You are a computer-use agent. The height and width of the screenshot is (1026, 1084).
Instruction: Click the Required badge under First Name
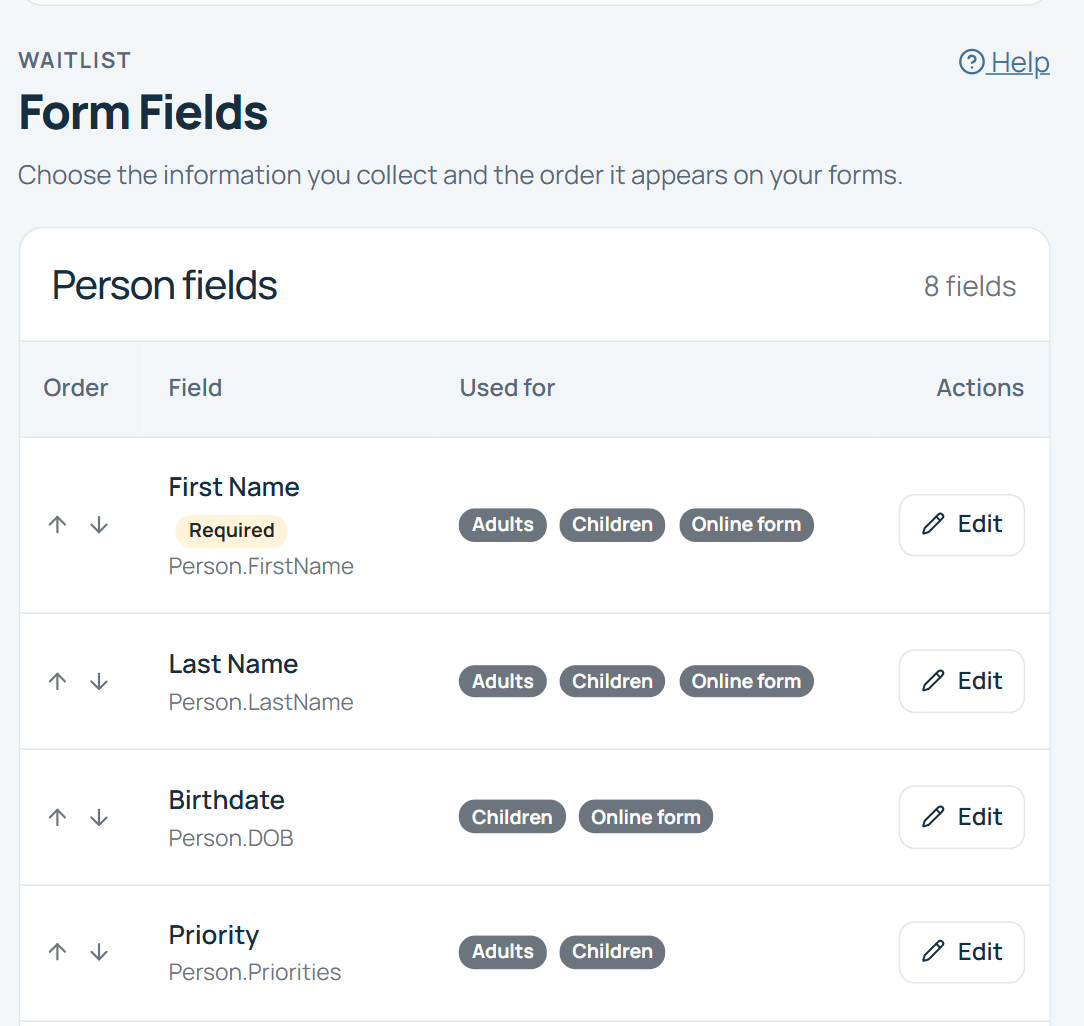pos(232,530)
